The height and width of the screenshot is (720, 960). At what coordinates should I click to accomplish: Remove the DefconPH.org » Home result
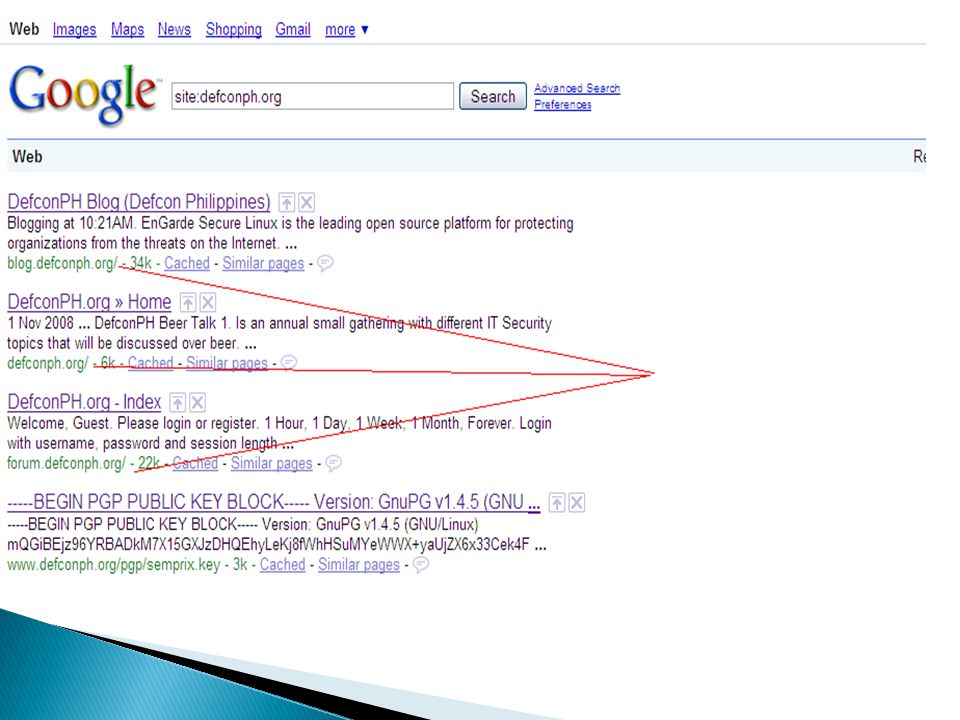click(208, 302)
